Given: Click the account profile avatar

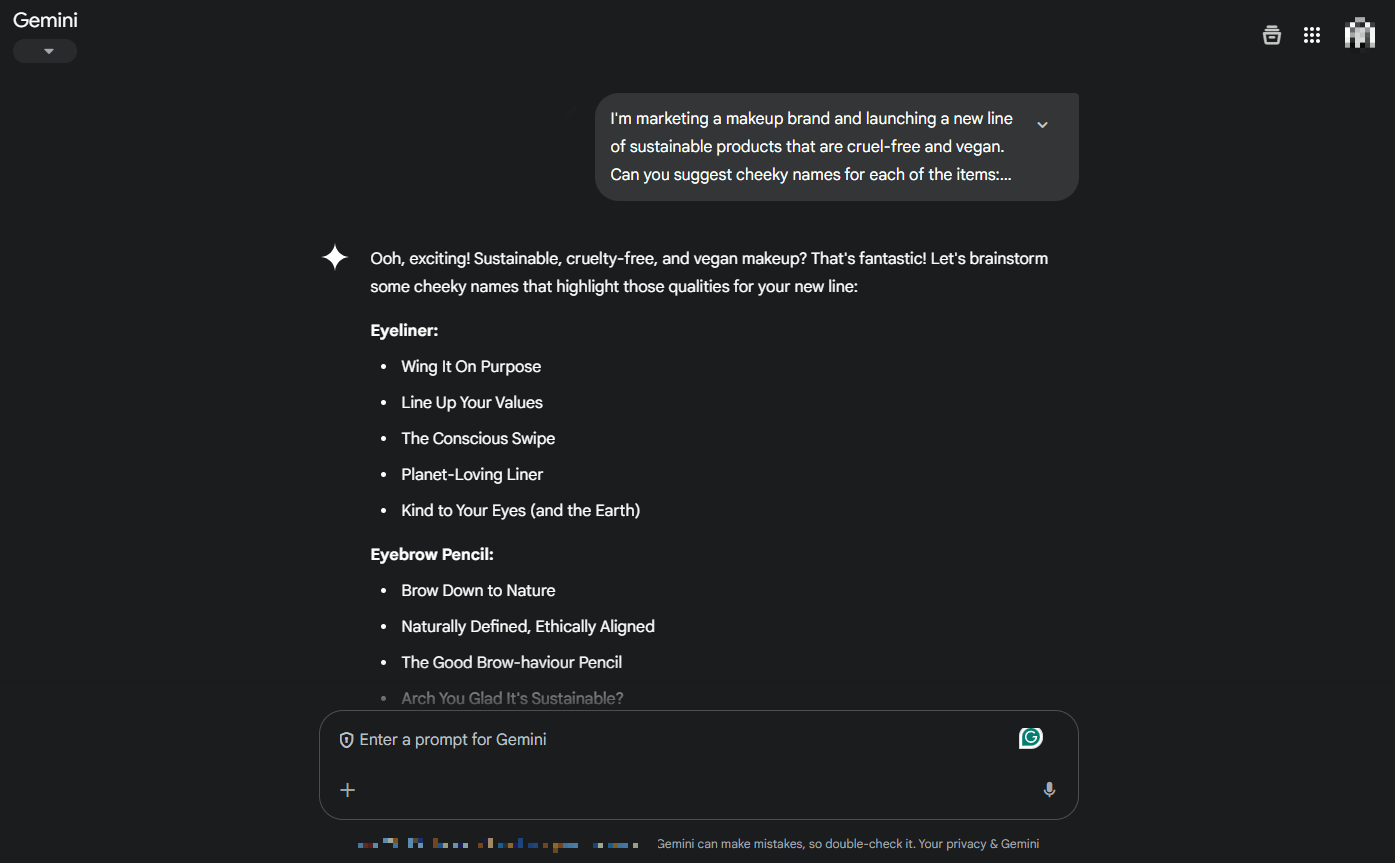Looking at the screenshot, I should [x=1359, y=33].
